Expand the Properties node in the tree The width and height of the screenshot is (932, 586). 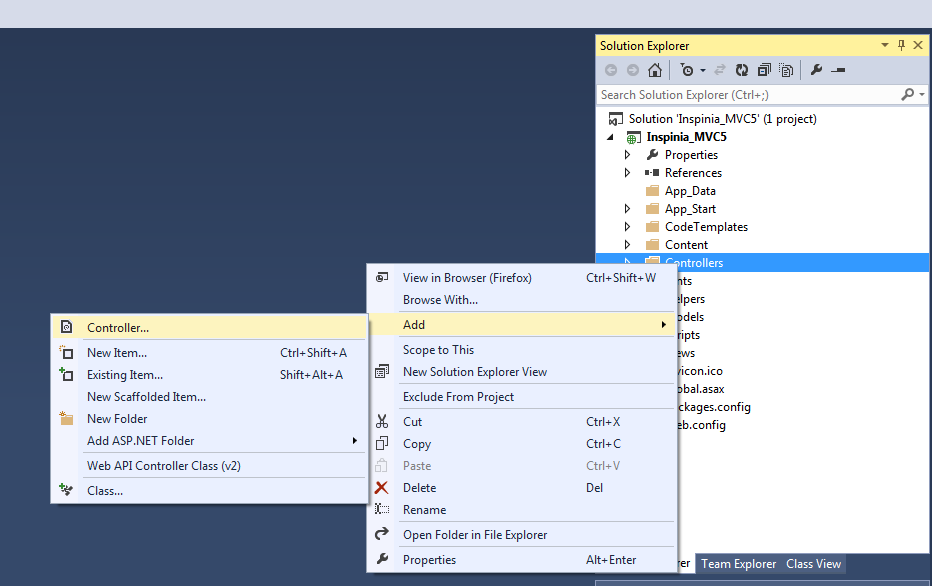pyautogui.click(x=627, y=155)
